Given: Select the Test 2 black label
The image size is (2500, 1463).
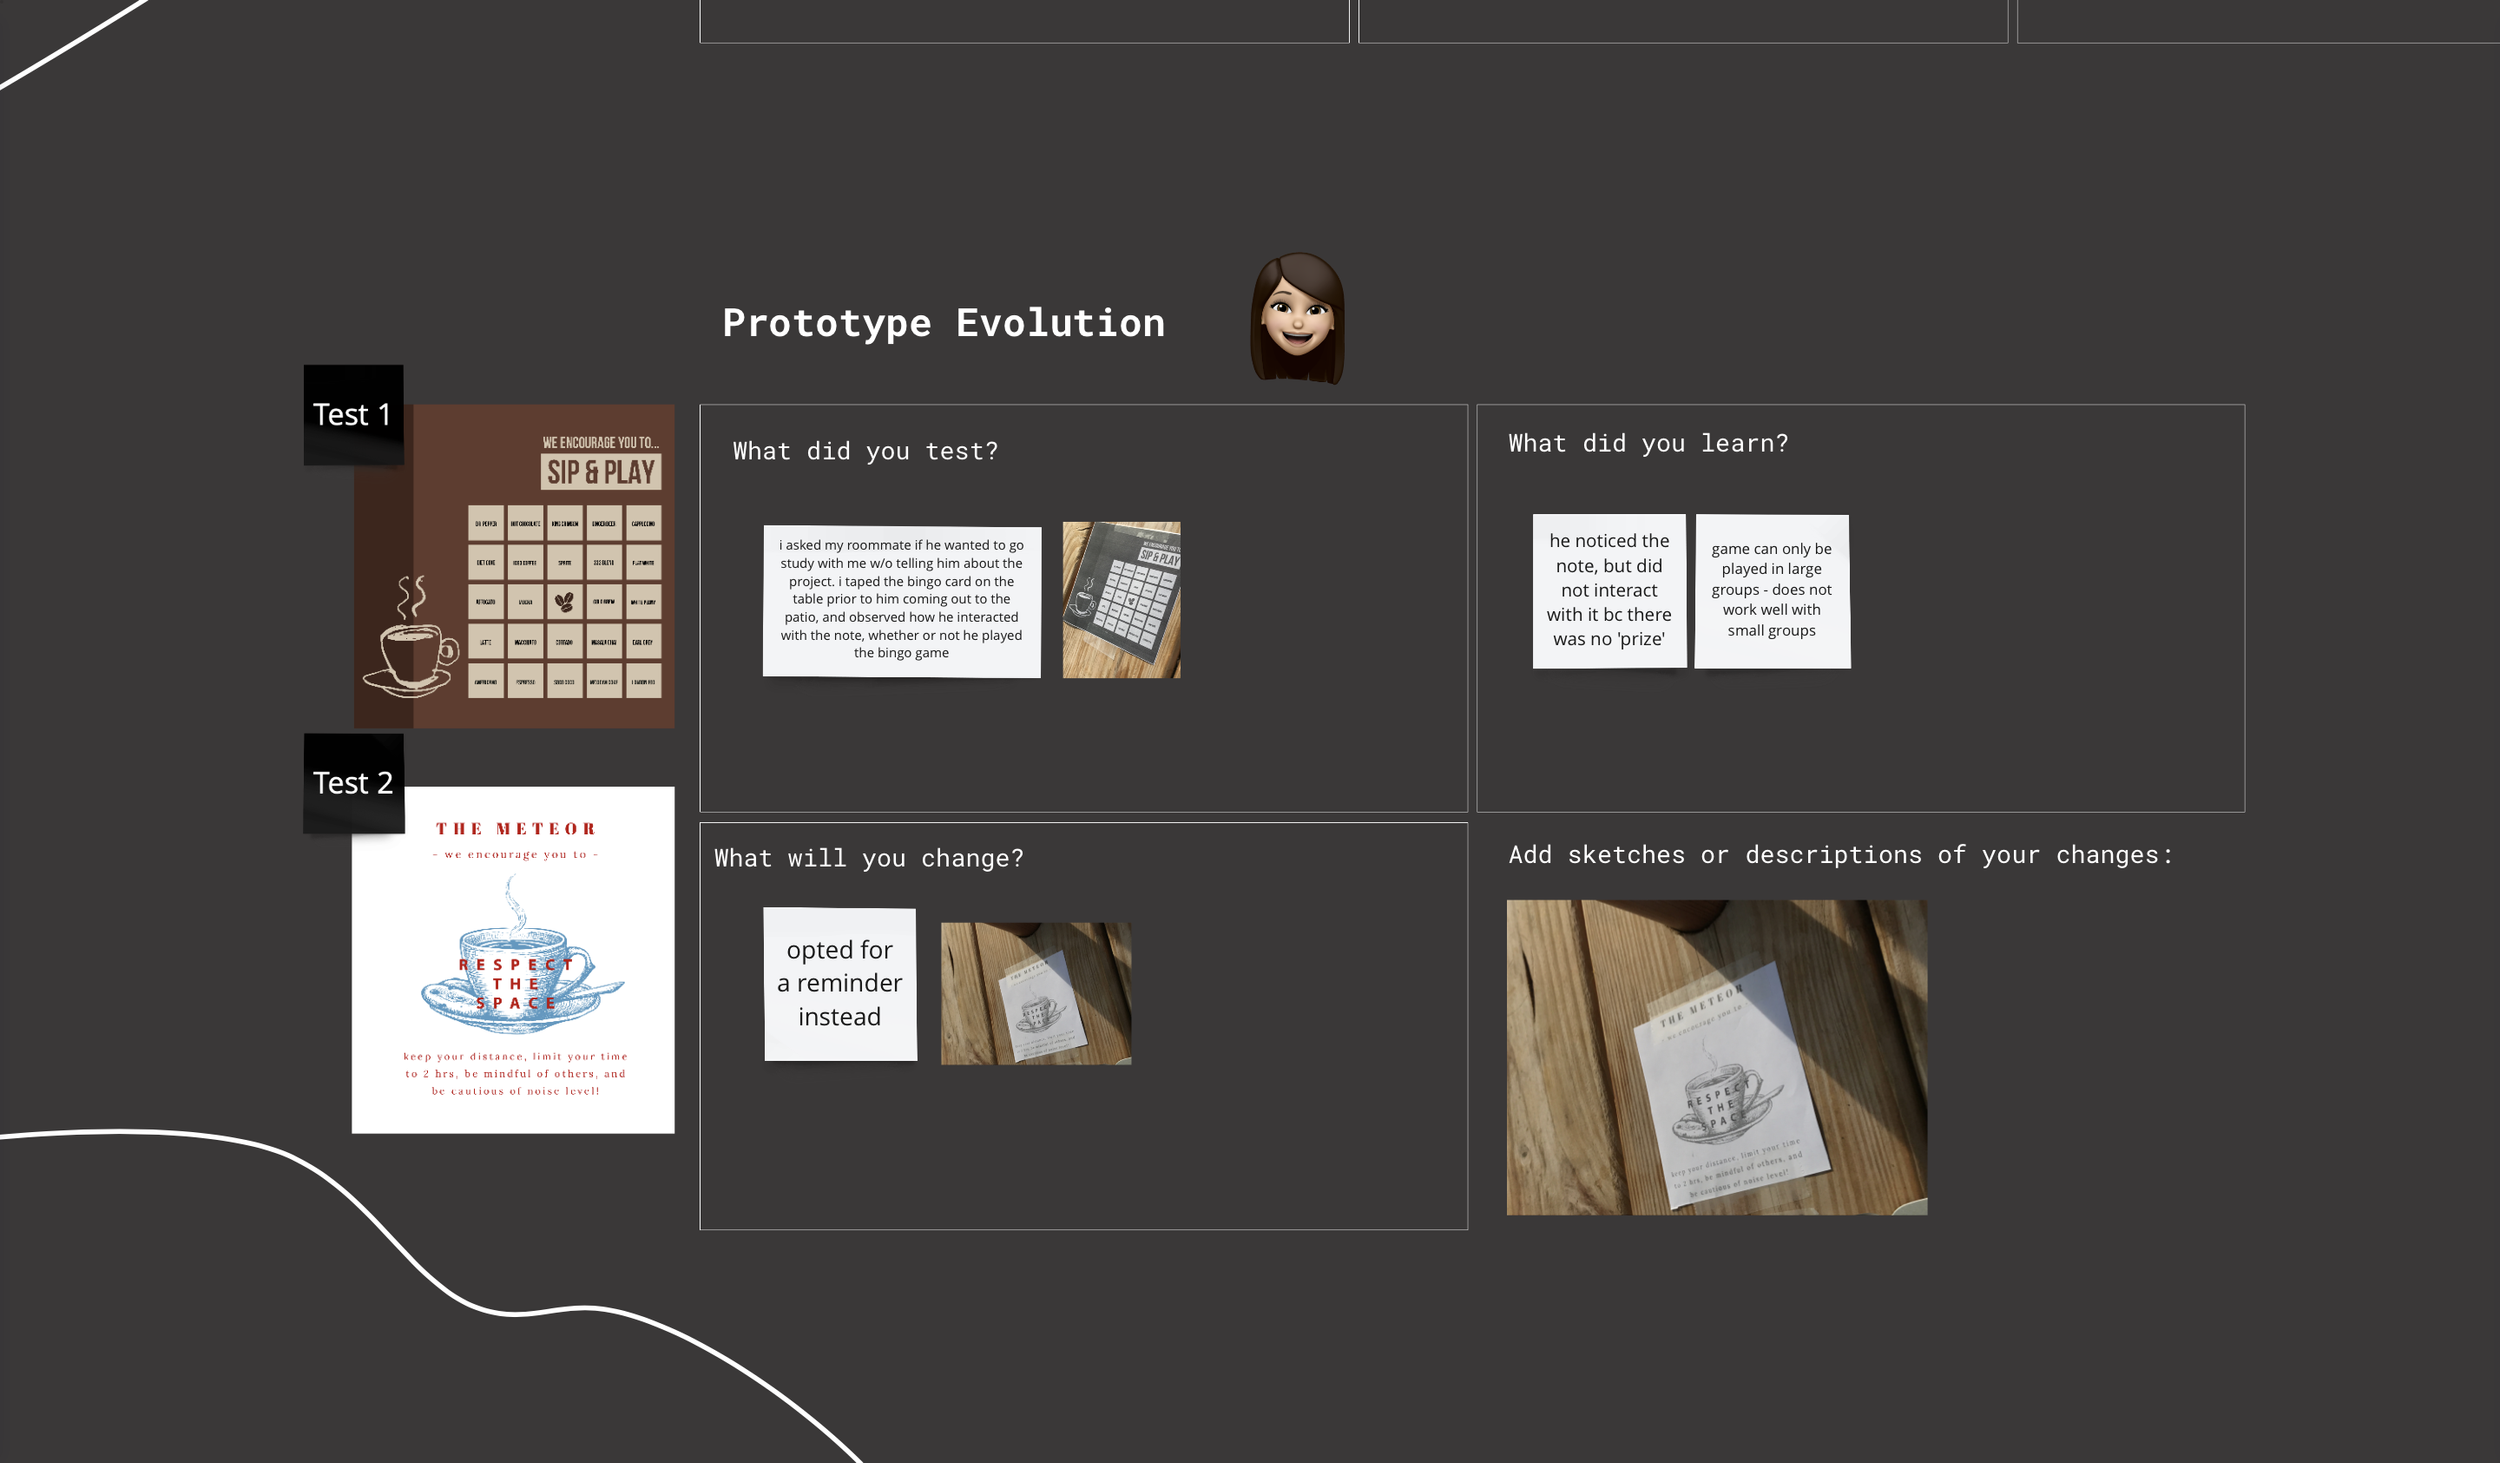Looking at the screenshot, I should tap(353, 783).
